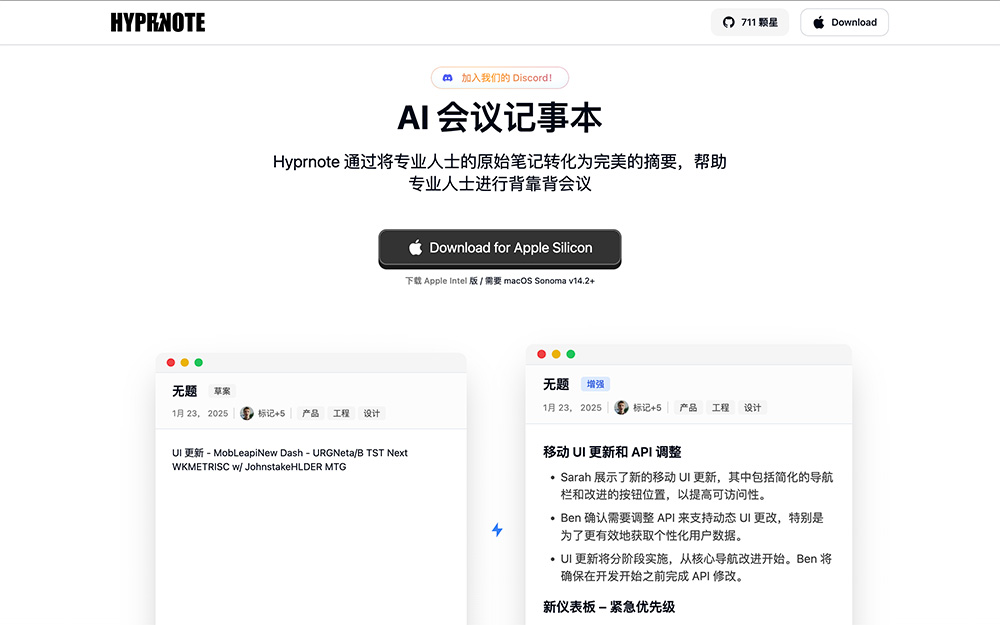The width and height of the screenshot is (1000, 625).
Task: Select the 设计 tag in 增强 note
Action: [x=753, y=408]
